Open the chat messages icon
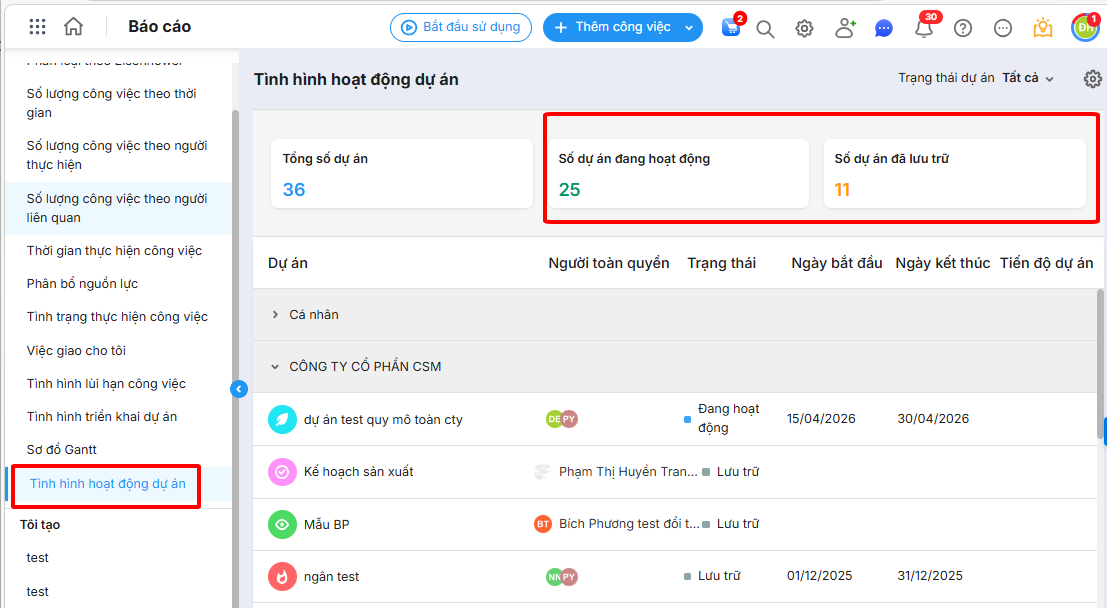The image size is (1107, 608). tap(884, 28)
